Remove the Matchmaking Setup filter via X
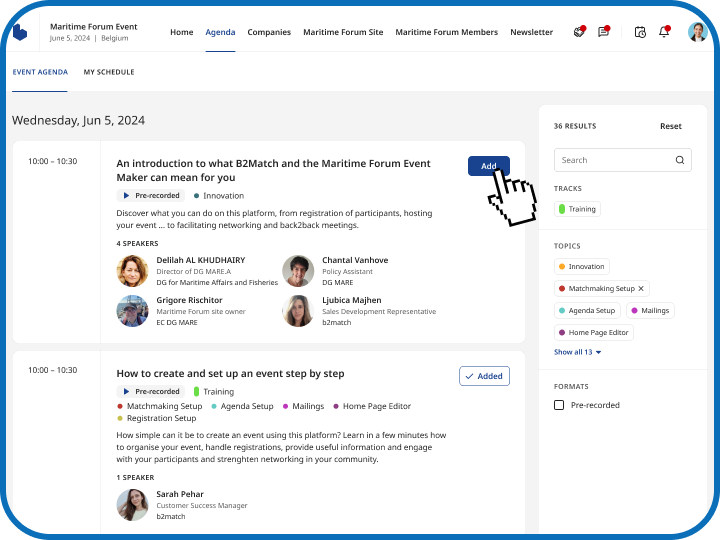Viewport: 720px width, 540px height. (x=641, y=288)
